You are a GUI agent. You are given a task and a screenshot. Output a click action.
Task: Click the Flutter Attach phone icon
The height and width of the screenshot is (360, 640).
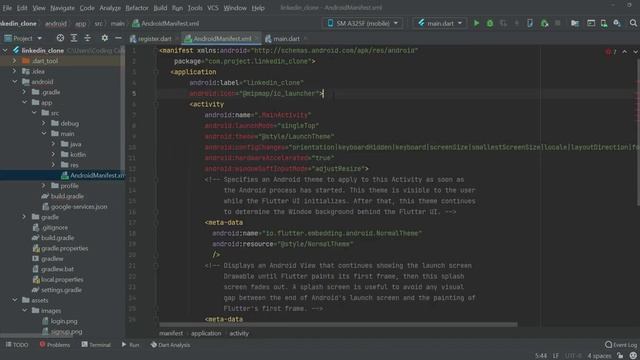pos(530,23)
